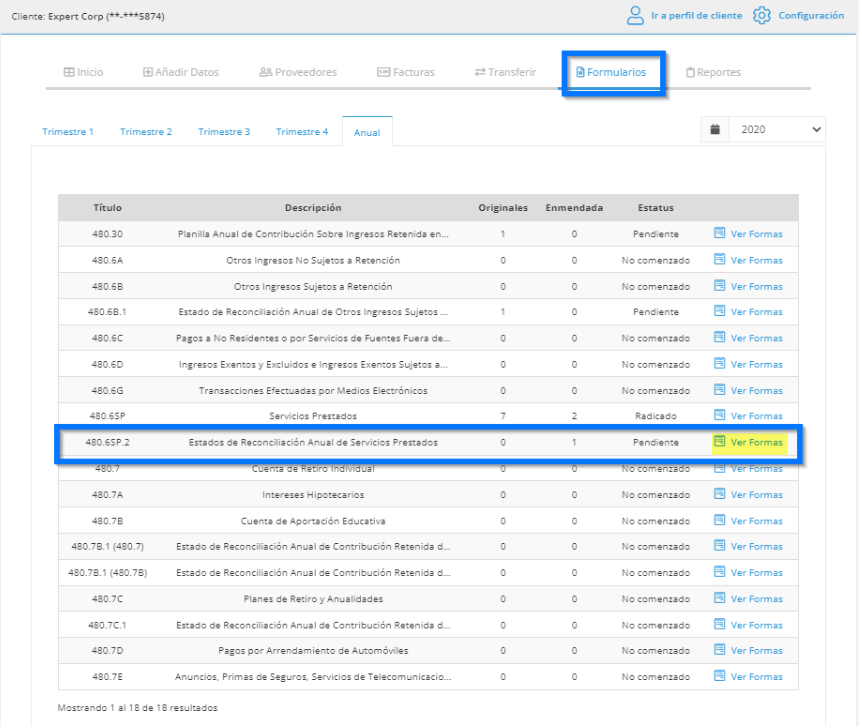
Task: Click the calendar icon beside year 2020
Action: [x=717, y=130]
